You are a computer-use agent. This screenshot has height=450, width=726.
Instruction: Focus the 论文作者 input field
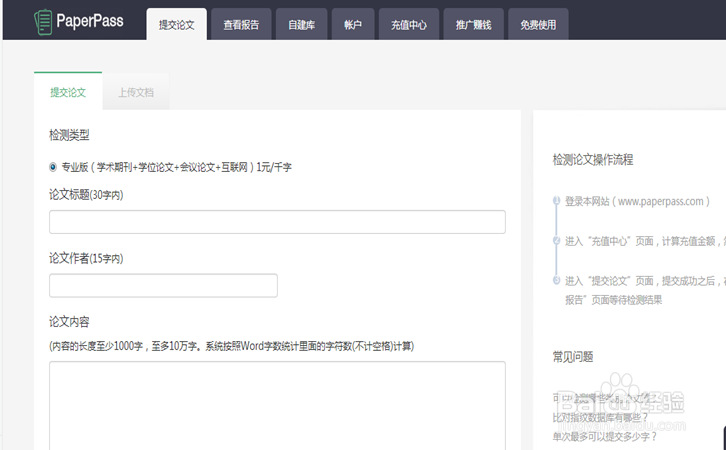(163, 285)
